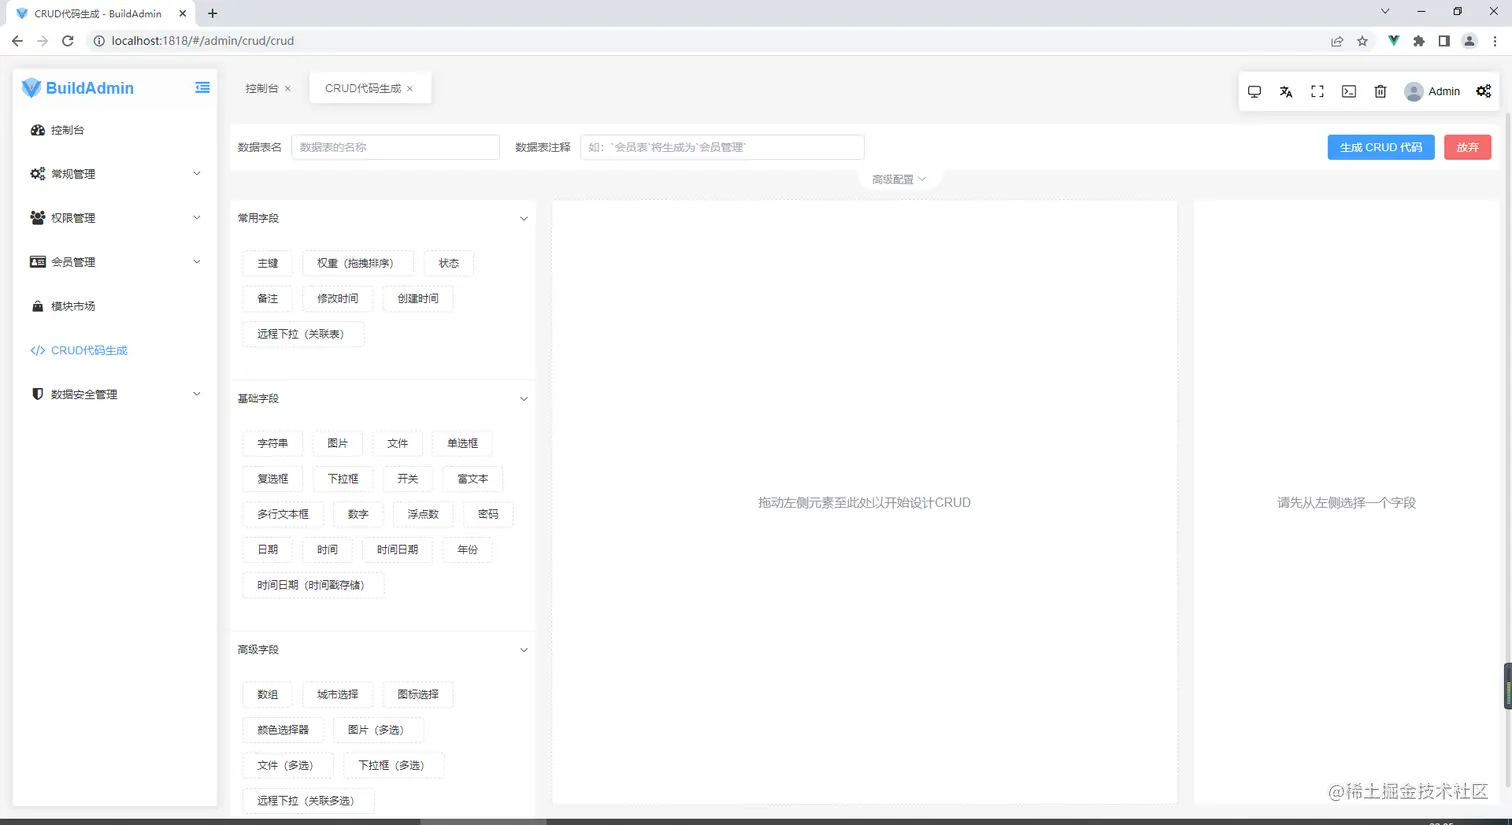The image size is (1512, 825).
Task: Expand 会员管理 sidebar menu
Action: coord(115,262)
